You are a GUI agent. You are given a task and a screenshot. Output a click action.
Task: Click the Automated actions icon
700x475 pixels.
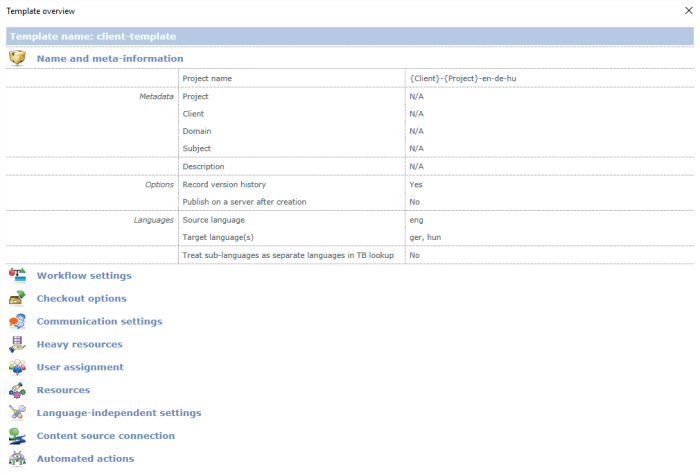click(17, 459)
